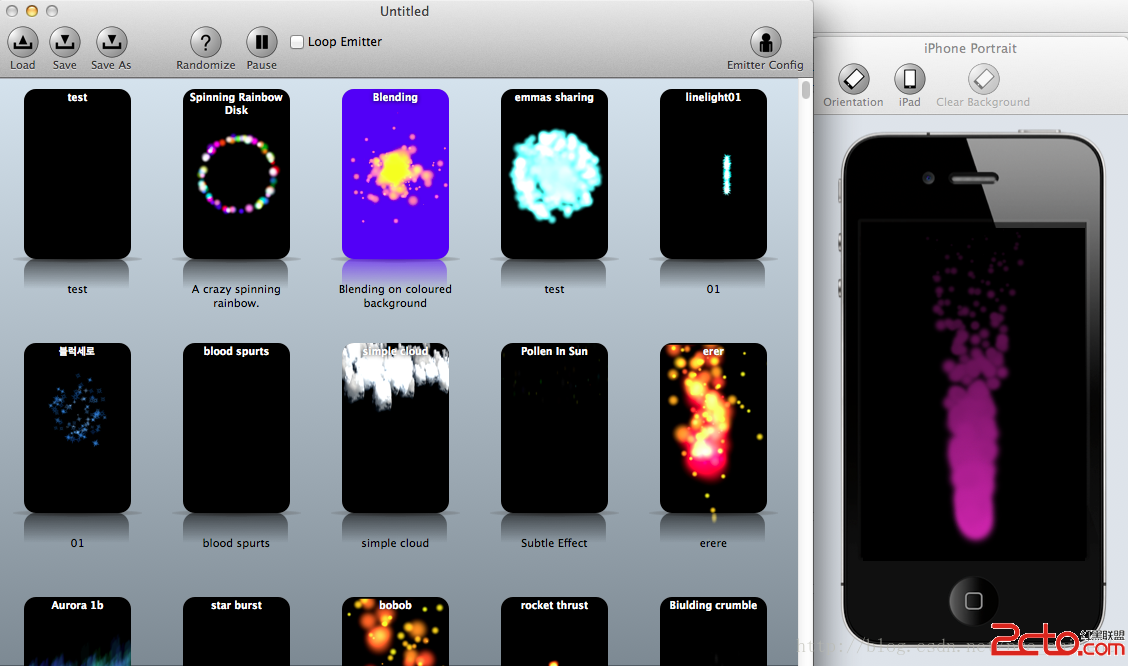
Task: Randomize the emitter with question-mark icon
Action: (205, 42)
